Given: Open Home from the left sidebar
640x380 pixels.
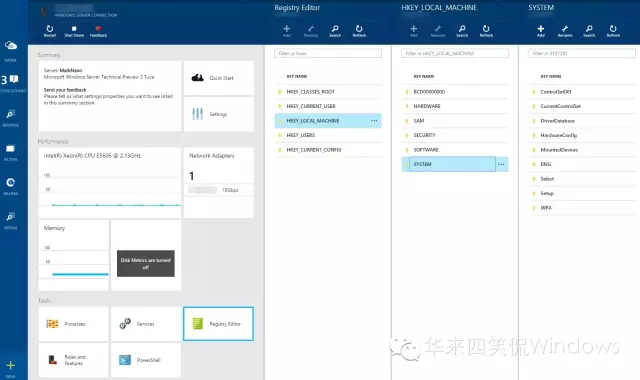Looking at the screenshot, I should pos(11,51).
